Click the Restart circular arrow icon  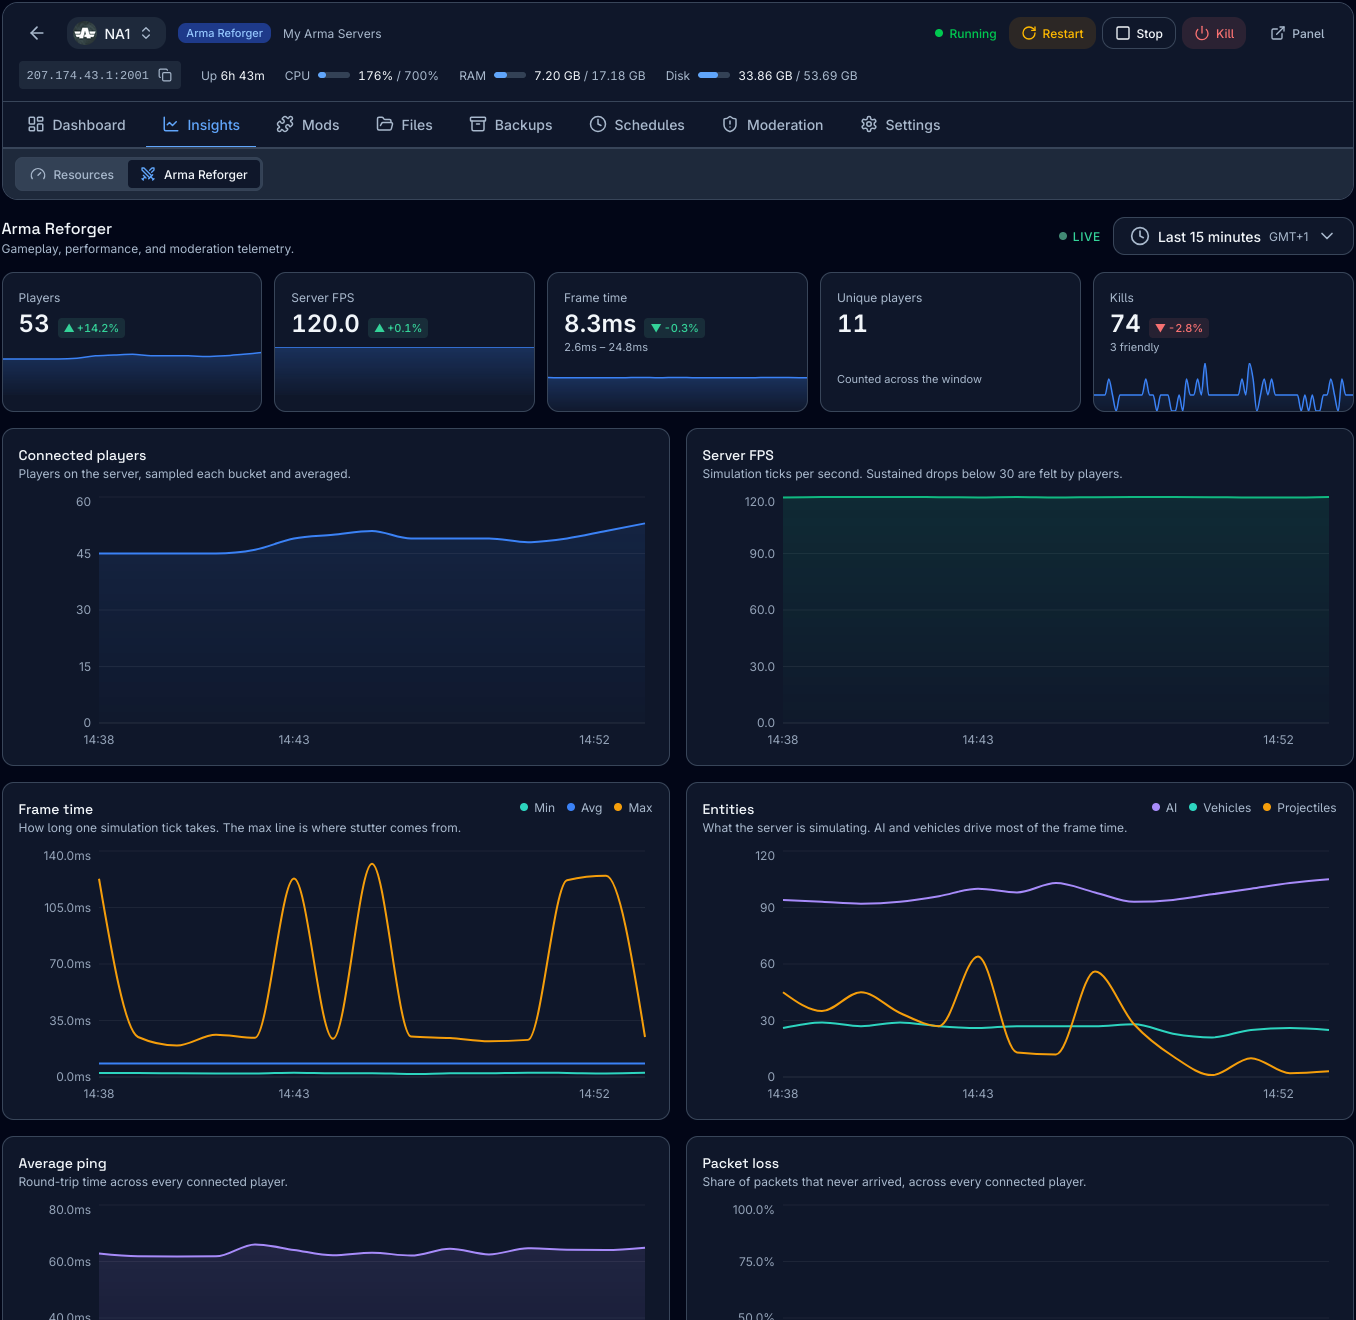click(x=1028, y=33)
